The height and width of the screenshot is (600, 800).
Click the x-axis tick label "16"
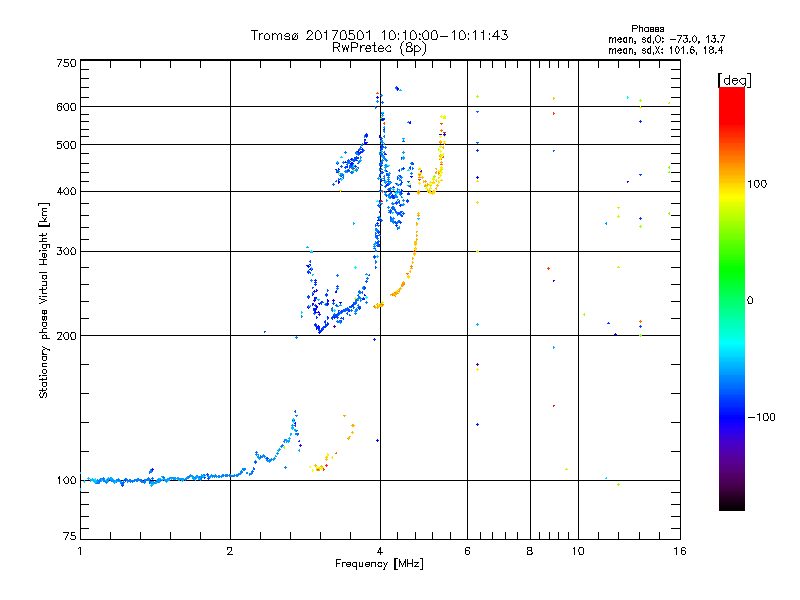(x=680, y=551)
